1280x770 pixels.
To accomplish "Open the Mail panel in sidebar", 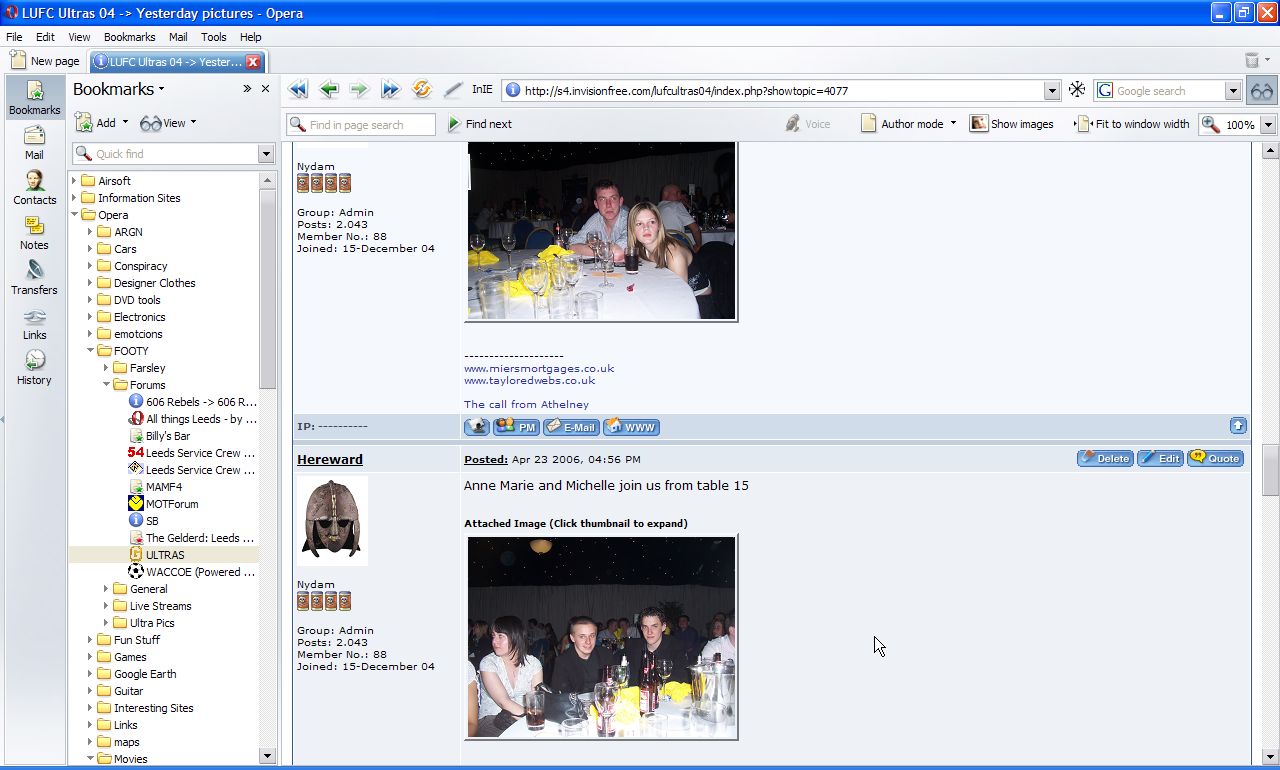I will (x=34, y=143).
